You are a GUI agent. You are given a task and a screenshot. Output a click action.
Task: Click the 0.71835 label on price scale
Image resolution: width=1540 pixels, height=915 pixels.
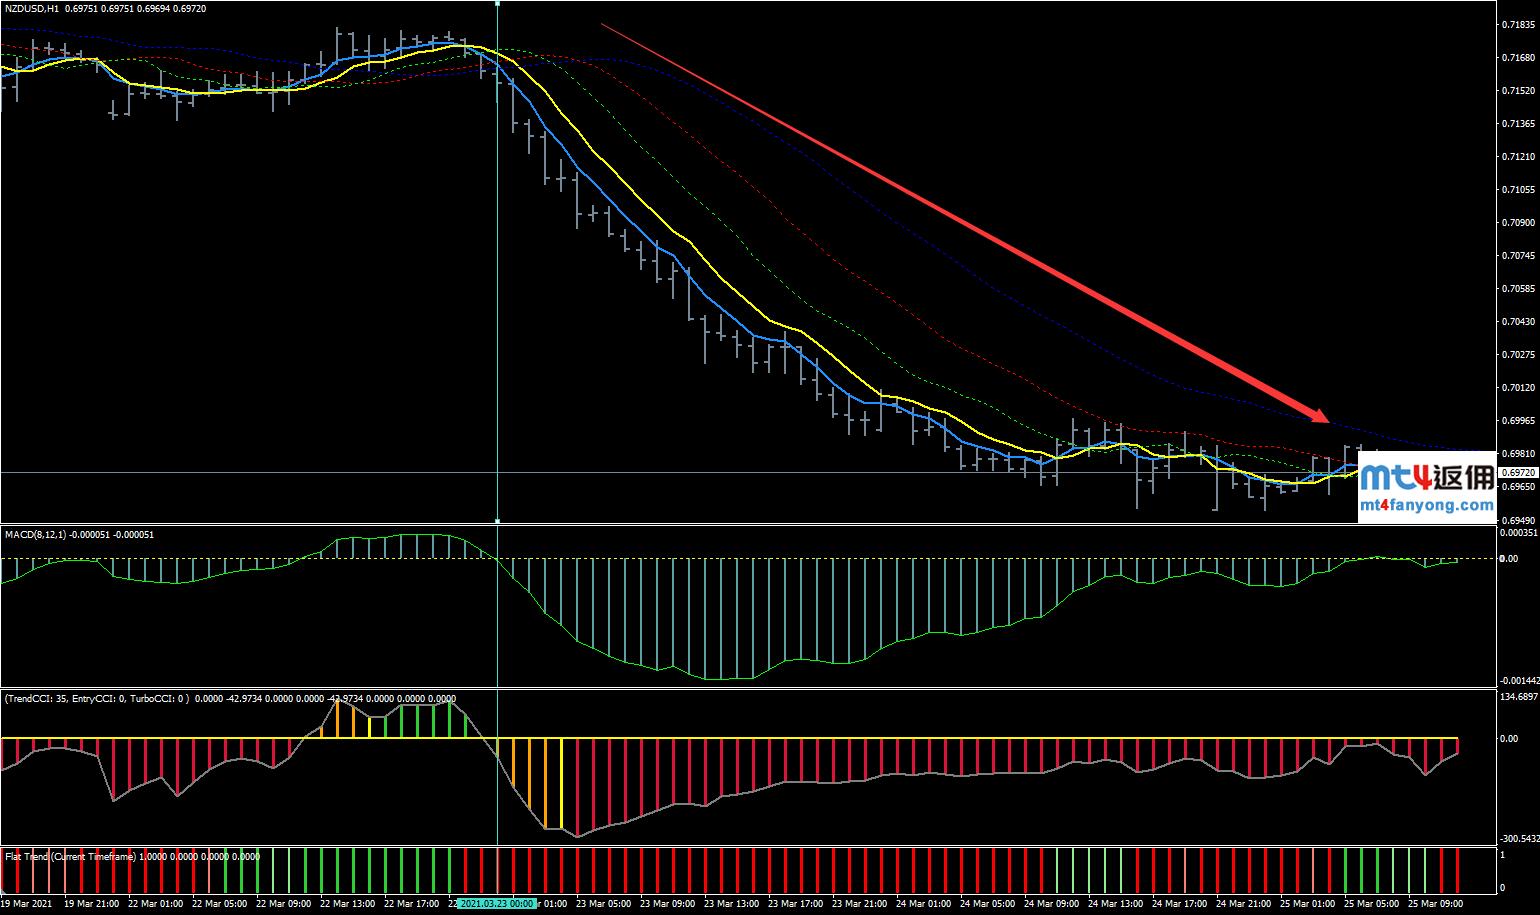[1518, 25]
